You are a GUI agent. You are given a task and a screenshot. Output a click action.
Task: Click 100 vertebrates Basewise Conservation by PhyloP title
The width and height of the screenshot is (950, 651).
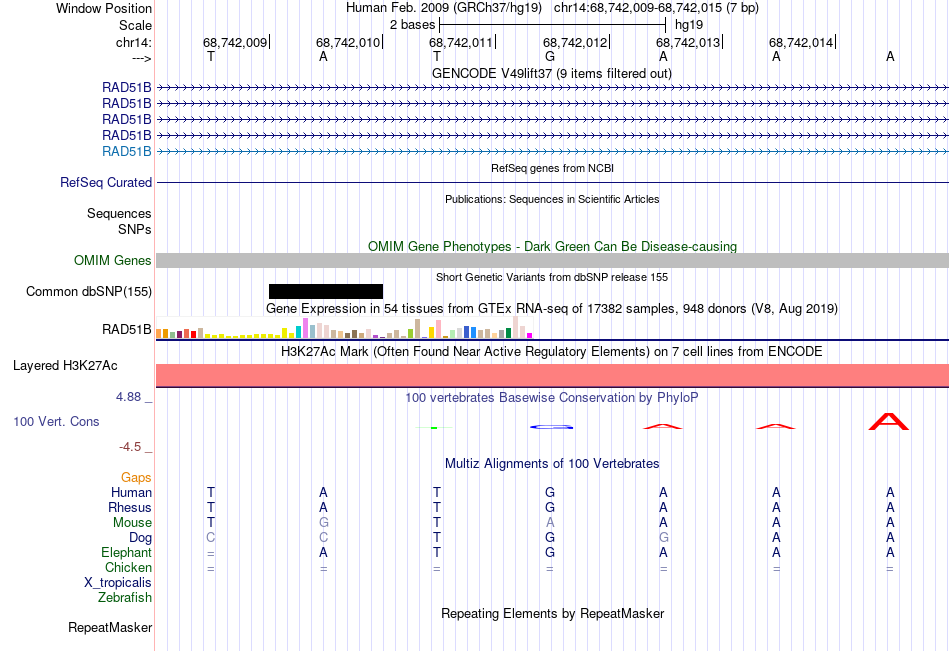(x=552, y=398)
